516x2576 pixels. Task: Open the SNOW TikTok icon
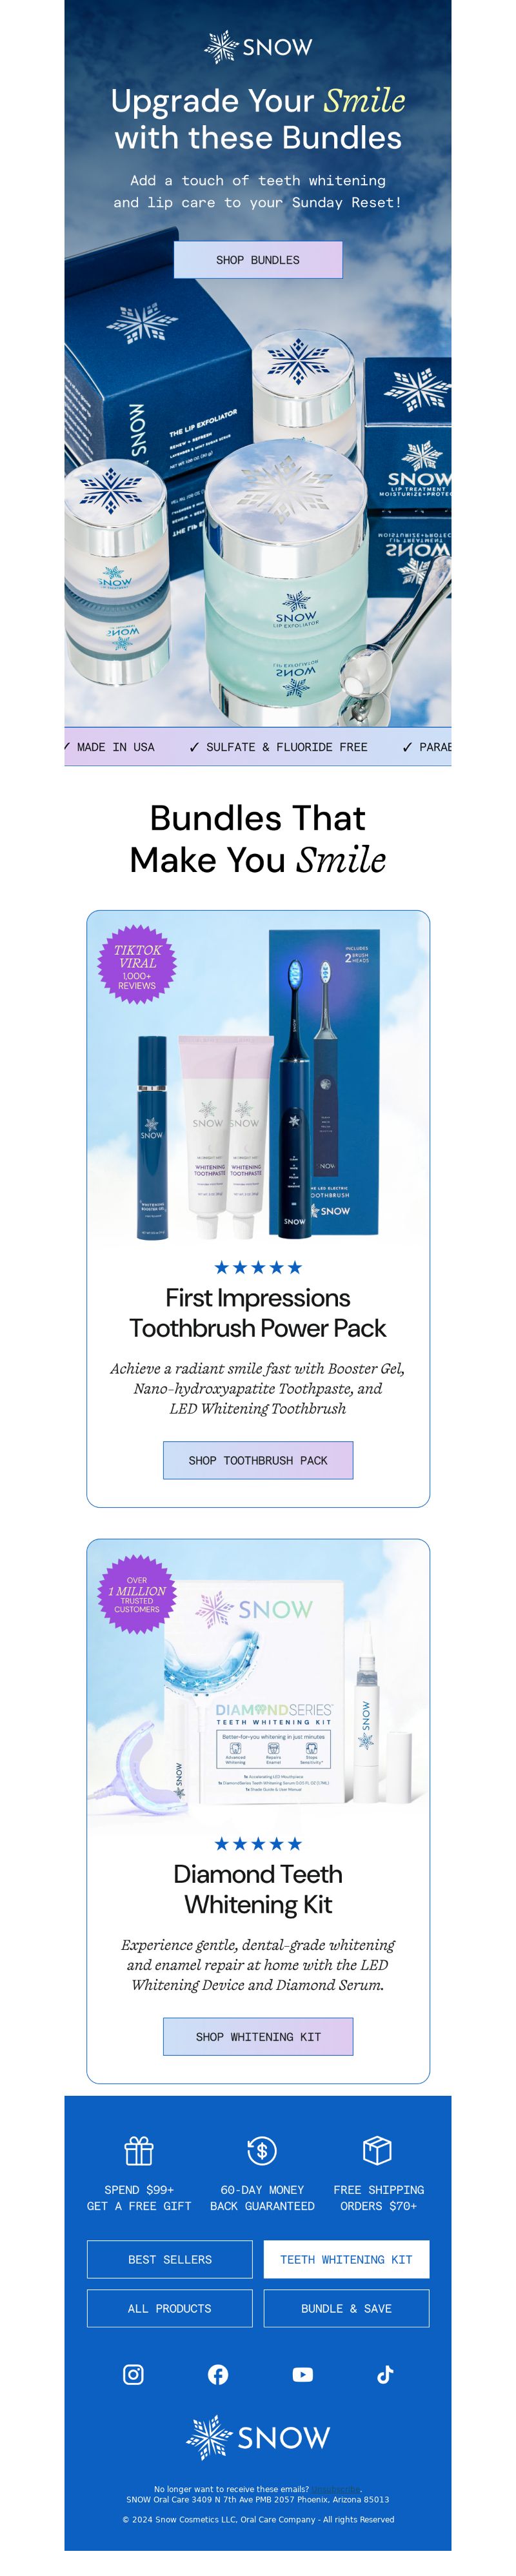pyautogui.click(x=385, y=2374)
